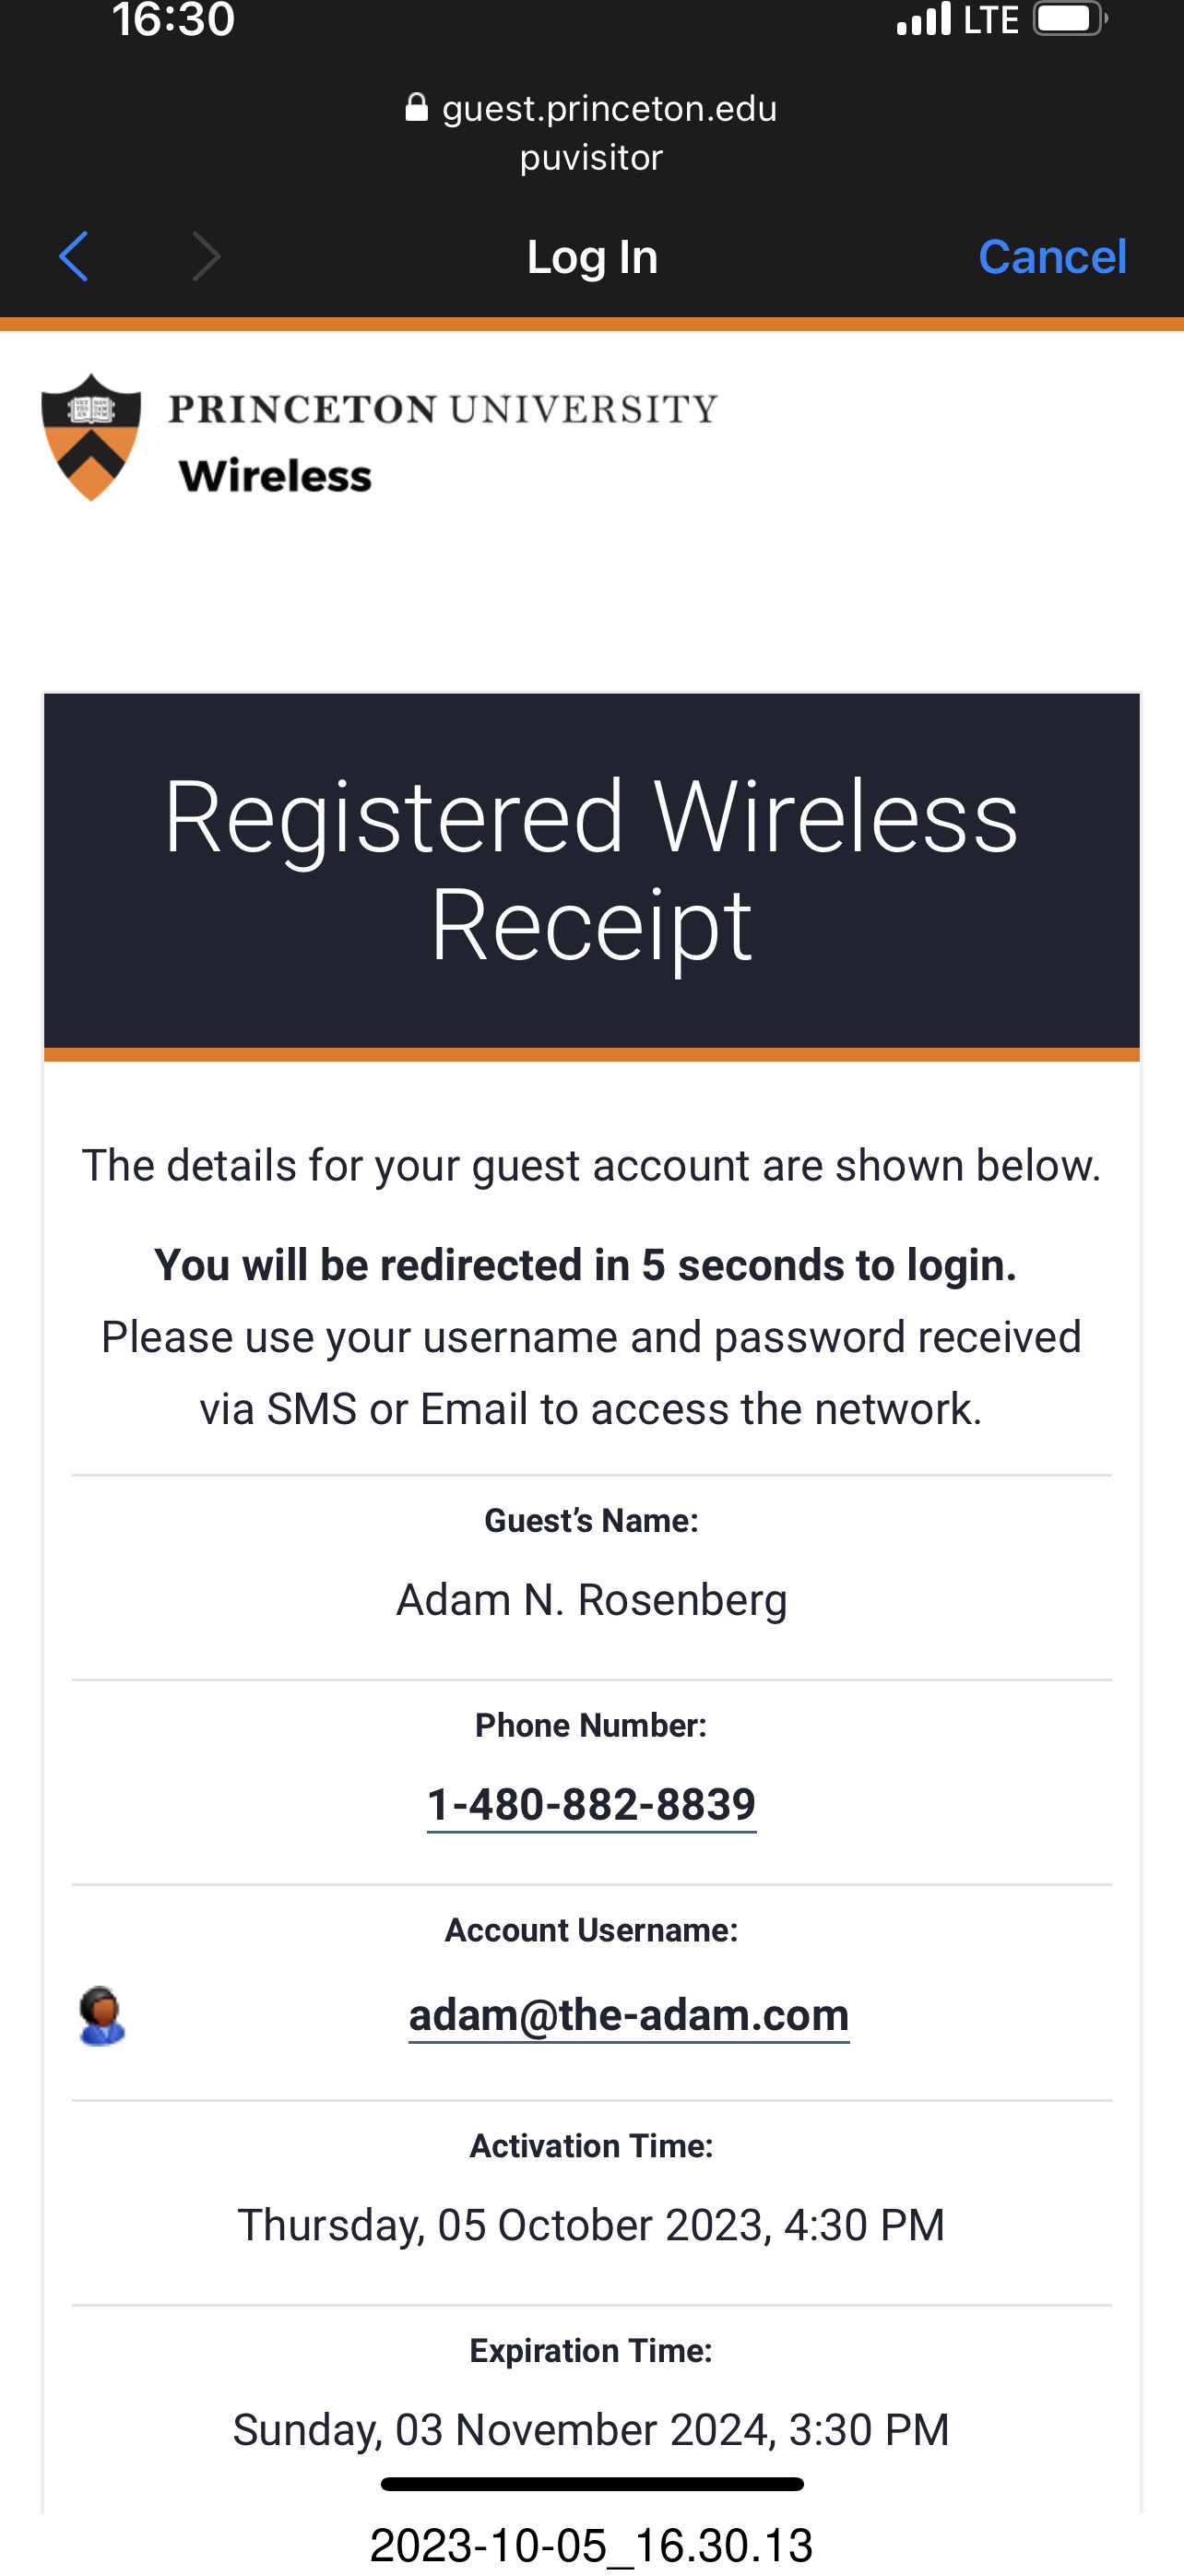Image resolution: width=1184 pixels, height=2576 pixels.
Task: Open the phone number 1-480-882-8839 link
Action: pyautogui.click(x=591, y=1805)
